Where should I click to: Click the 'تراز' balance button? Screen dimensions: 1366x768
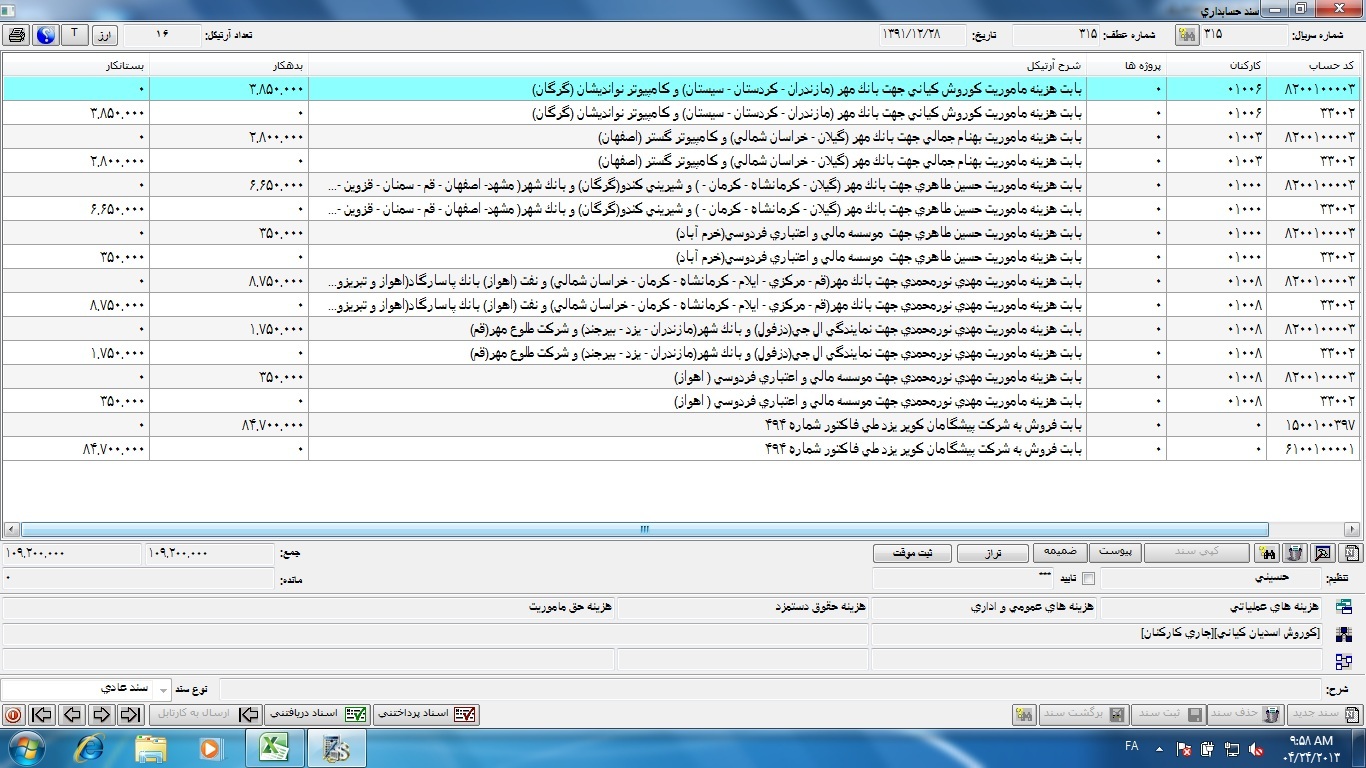tap(992, 553)
